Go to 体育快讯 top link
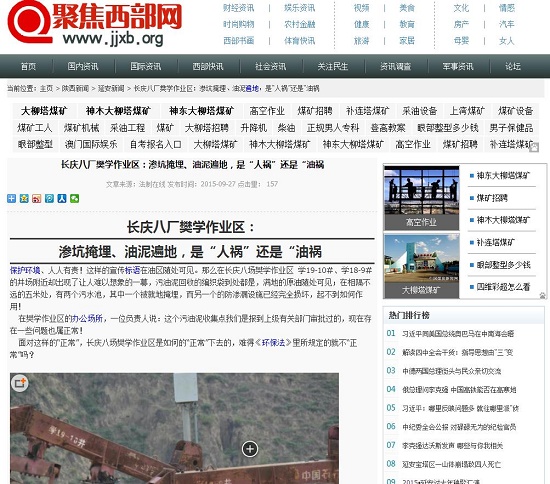 [x=300, y=41]
